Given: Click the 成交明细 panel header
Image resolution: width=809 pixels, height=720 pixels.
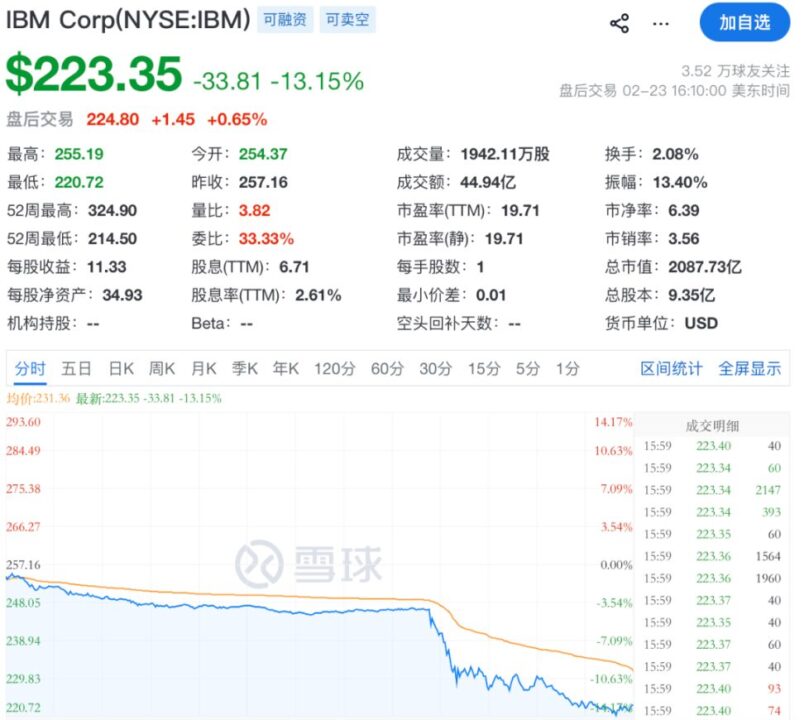Looking at the screenshot, I should (712, 426).
